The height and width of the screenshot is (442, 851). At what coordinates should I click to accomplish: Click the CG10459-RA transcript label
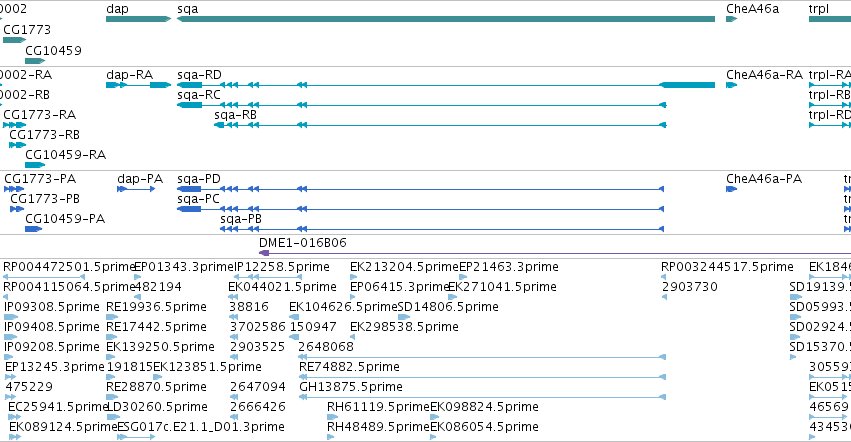click(x=66, y=155)
